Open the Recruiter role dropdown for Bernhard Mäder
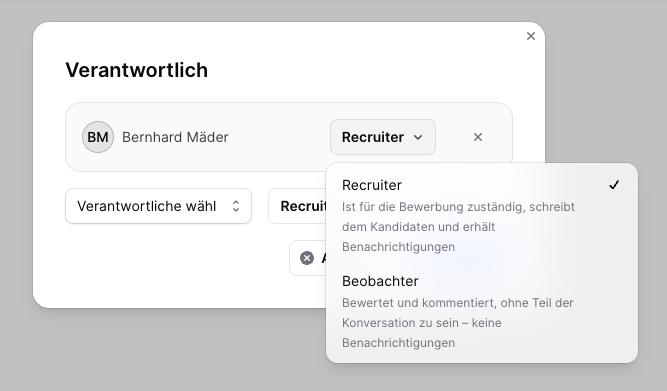This screenshot has width=667, height=391. 382,137
